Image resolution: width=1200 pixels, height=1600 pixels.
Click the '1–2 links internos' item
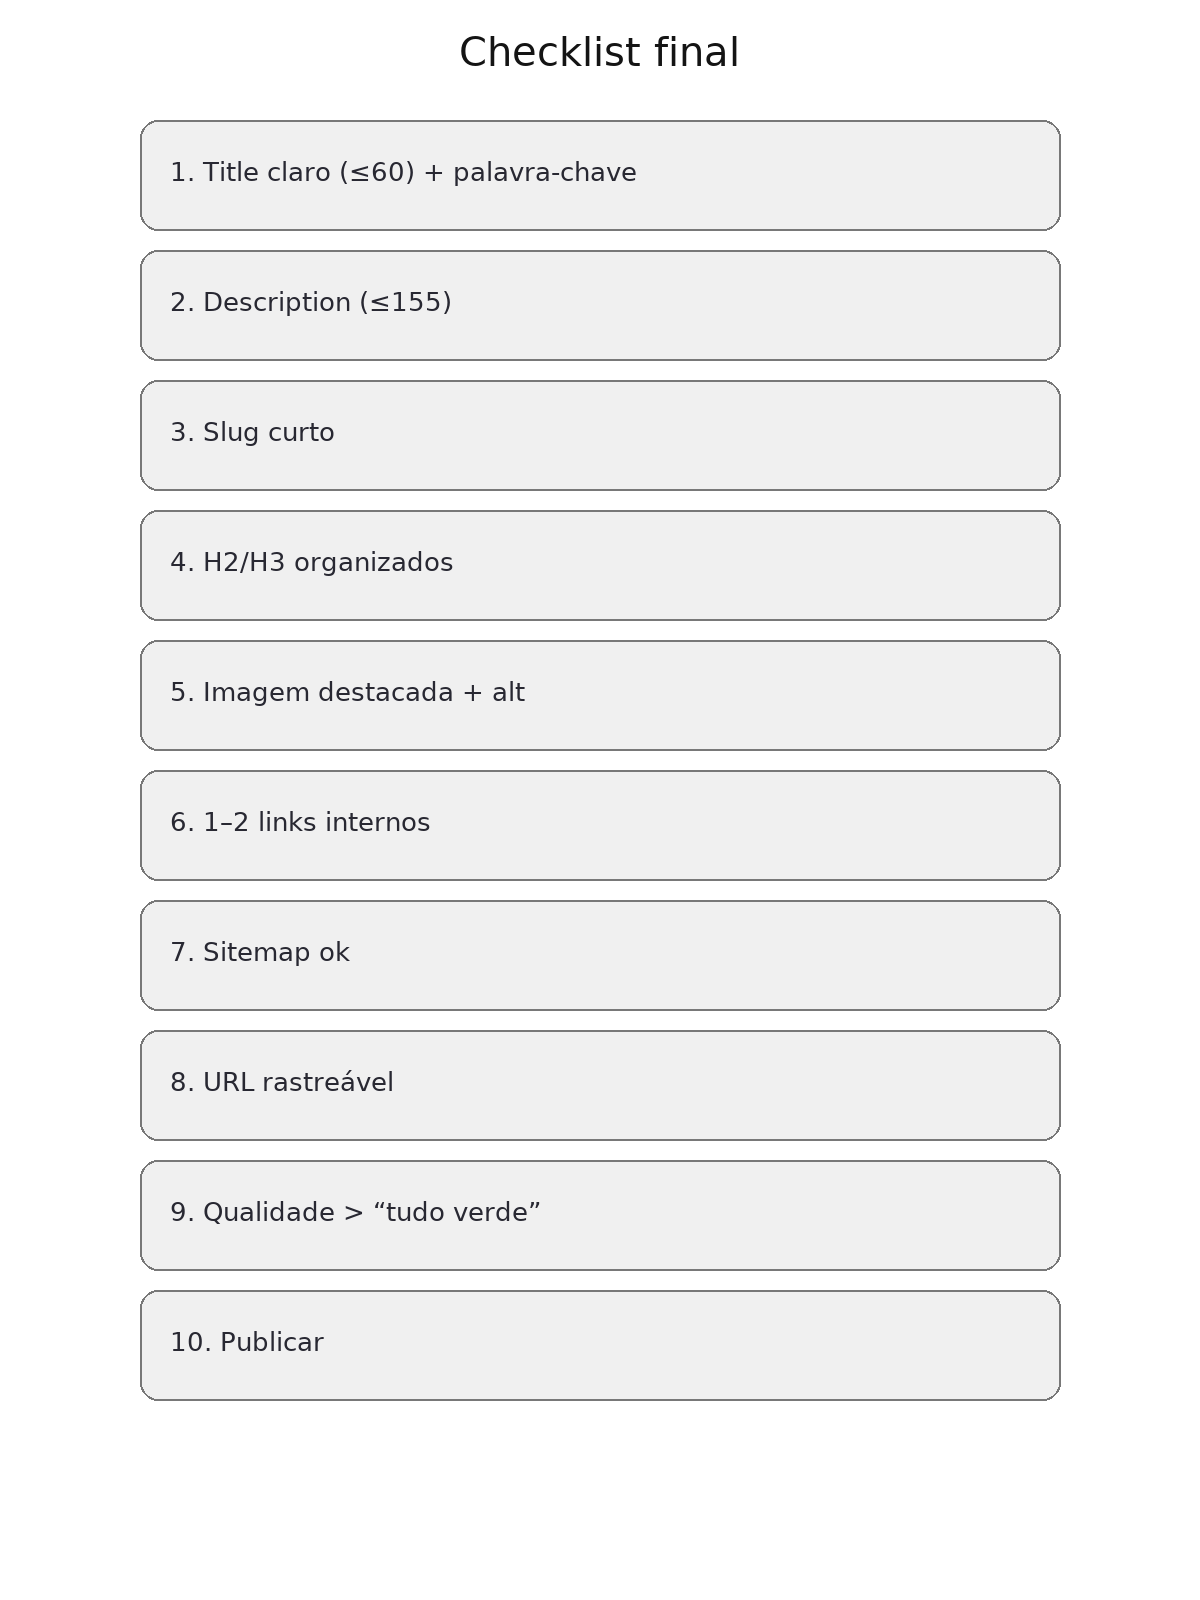[x=600, y=825]
